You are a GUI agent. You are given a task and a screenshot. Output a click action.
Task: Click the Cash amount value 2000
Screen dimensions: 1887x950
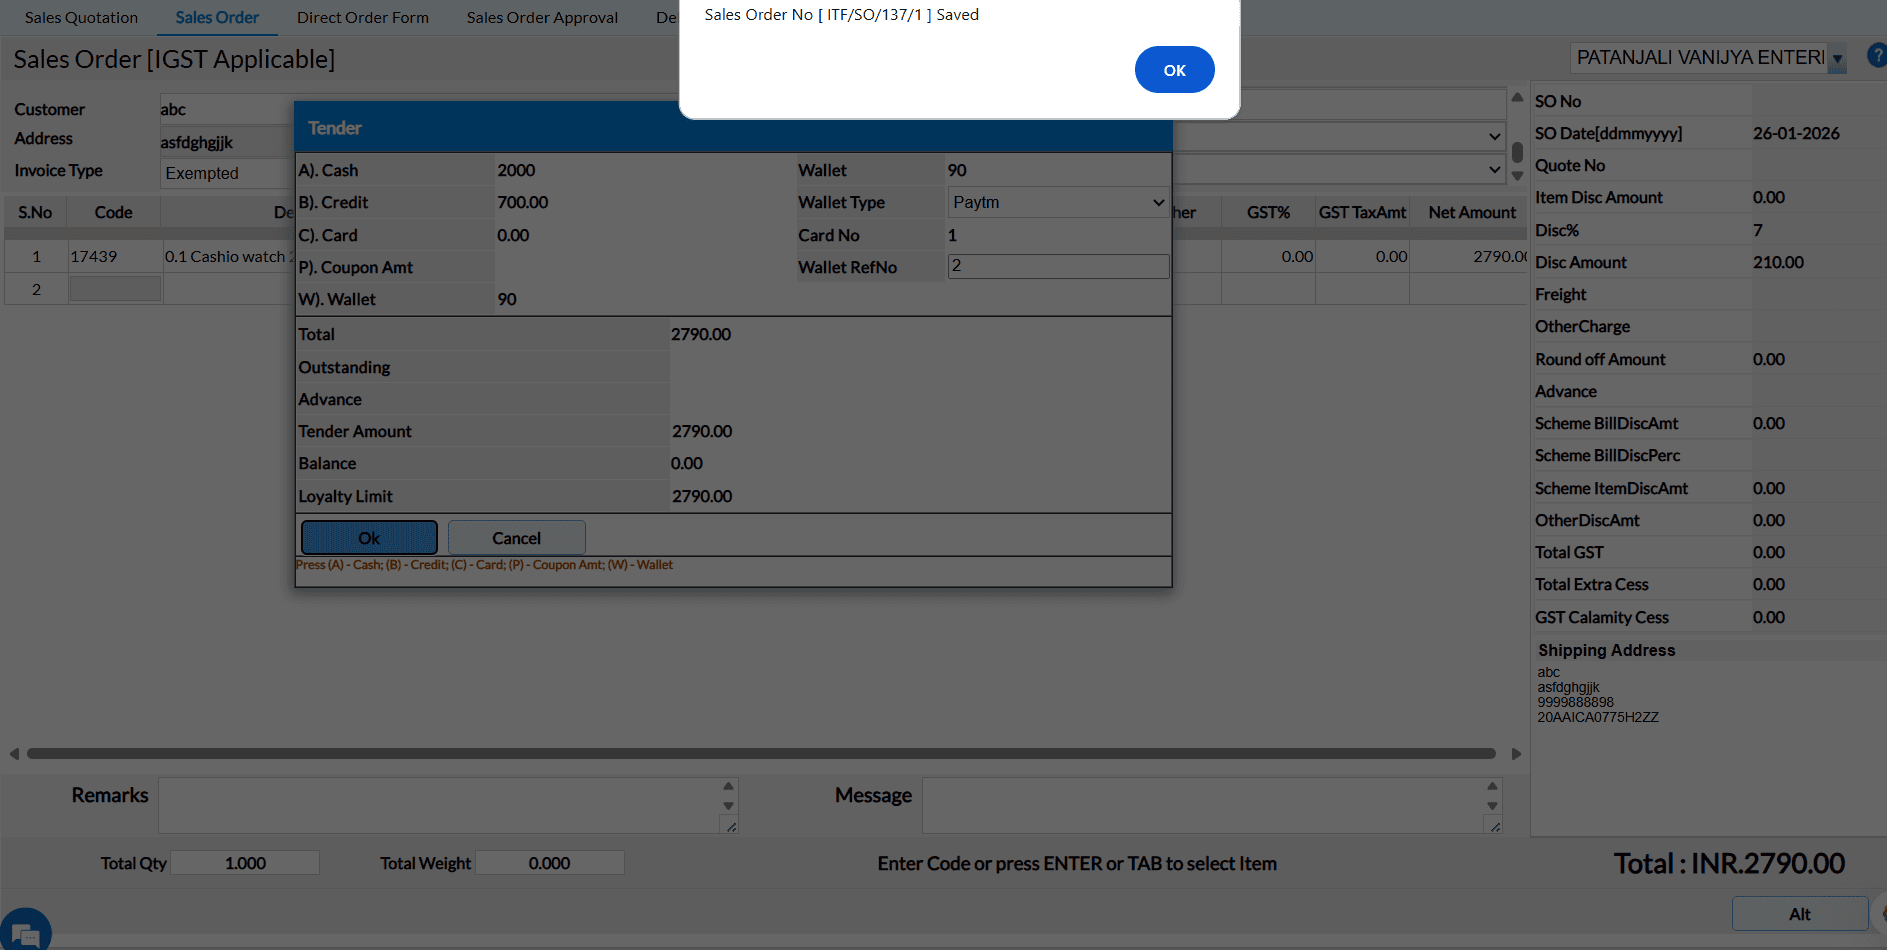(516, 170)
